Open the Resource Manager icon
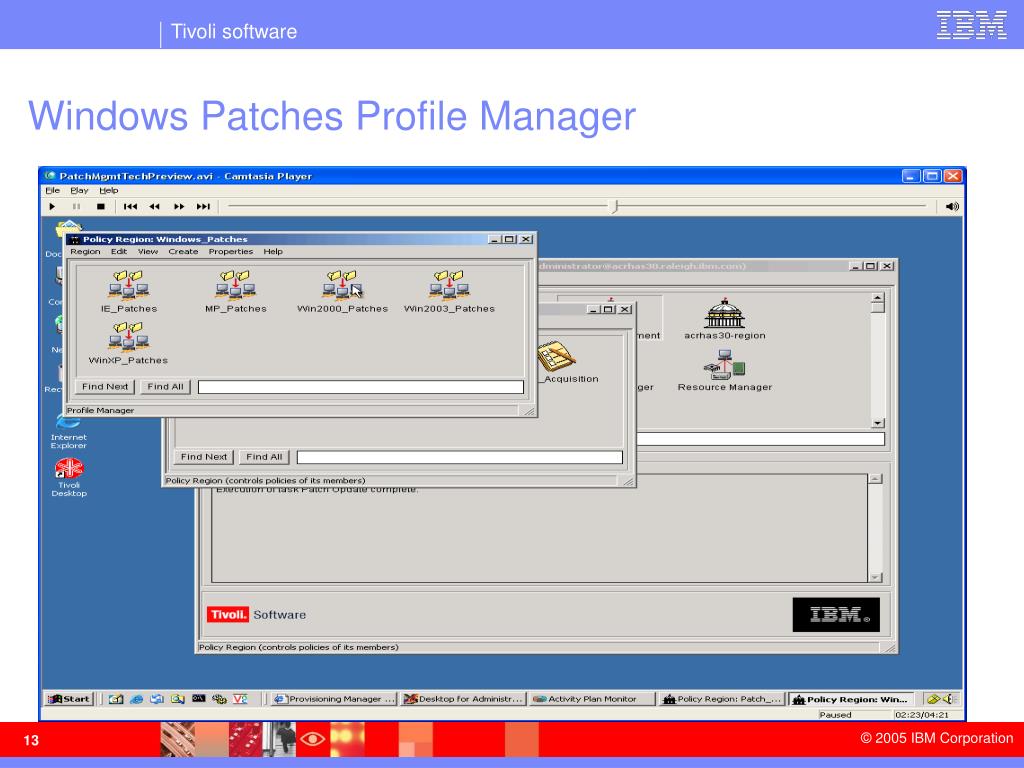 (724, 364)
